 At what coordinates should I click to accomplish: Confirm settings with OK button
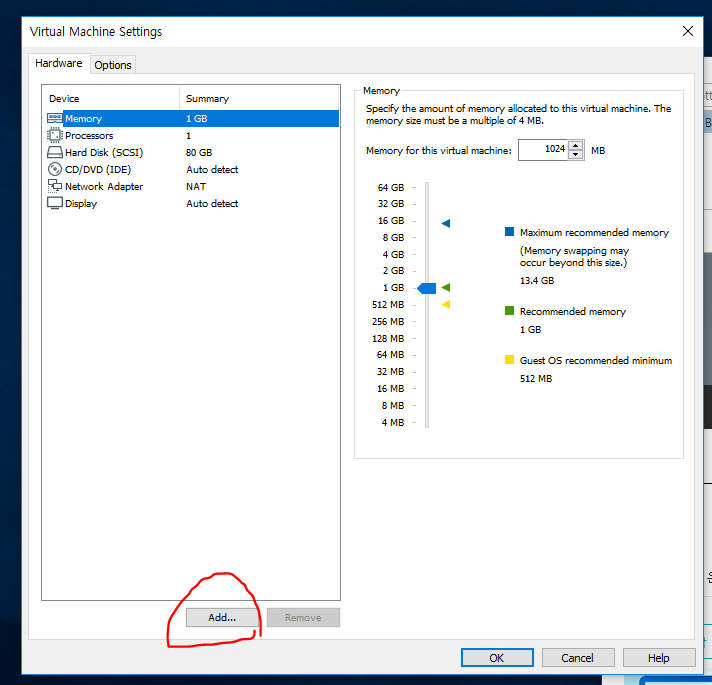pos(497,658)
